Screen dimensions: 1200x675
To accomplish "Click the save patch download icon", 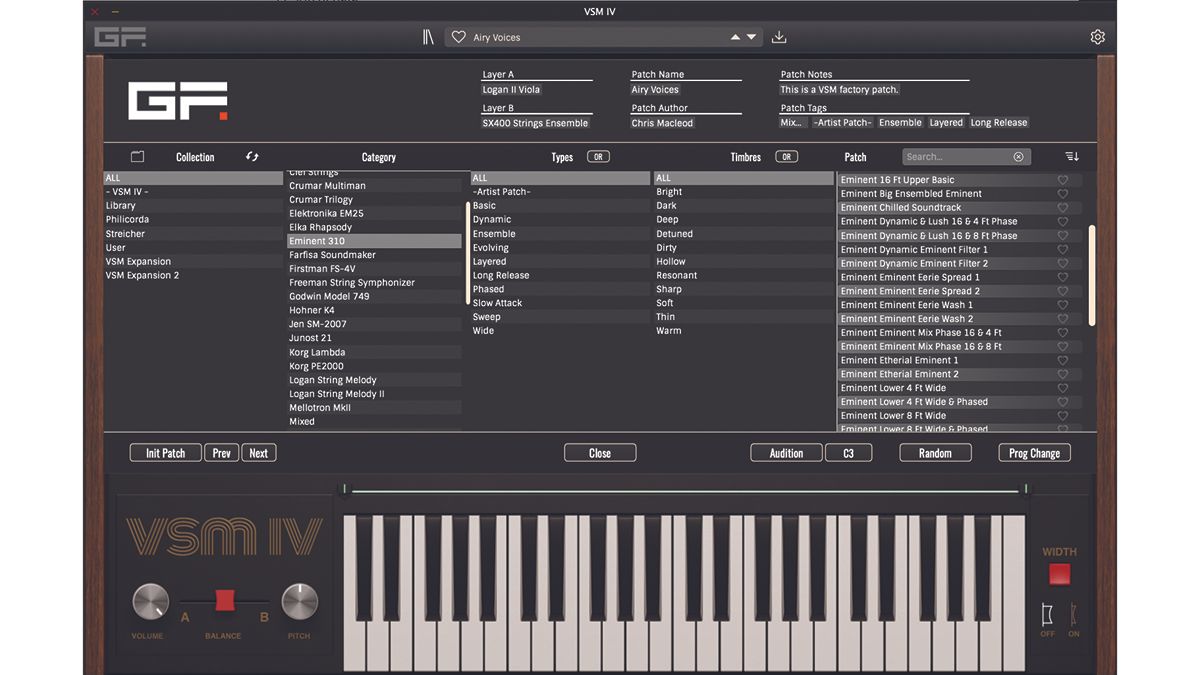I will [x=779, y=37].
